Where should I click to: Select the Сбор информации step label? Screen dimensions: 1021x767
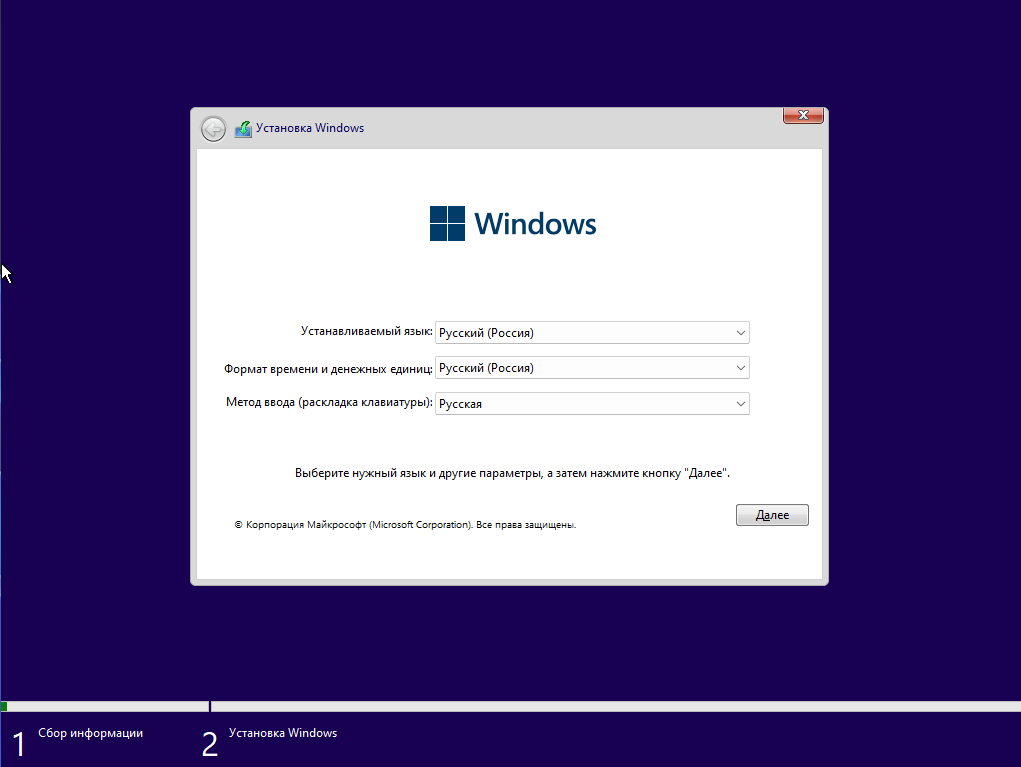91,733
